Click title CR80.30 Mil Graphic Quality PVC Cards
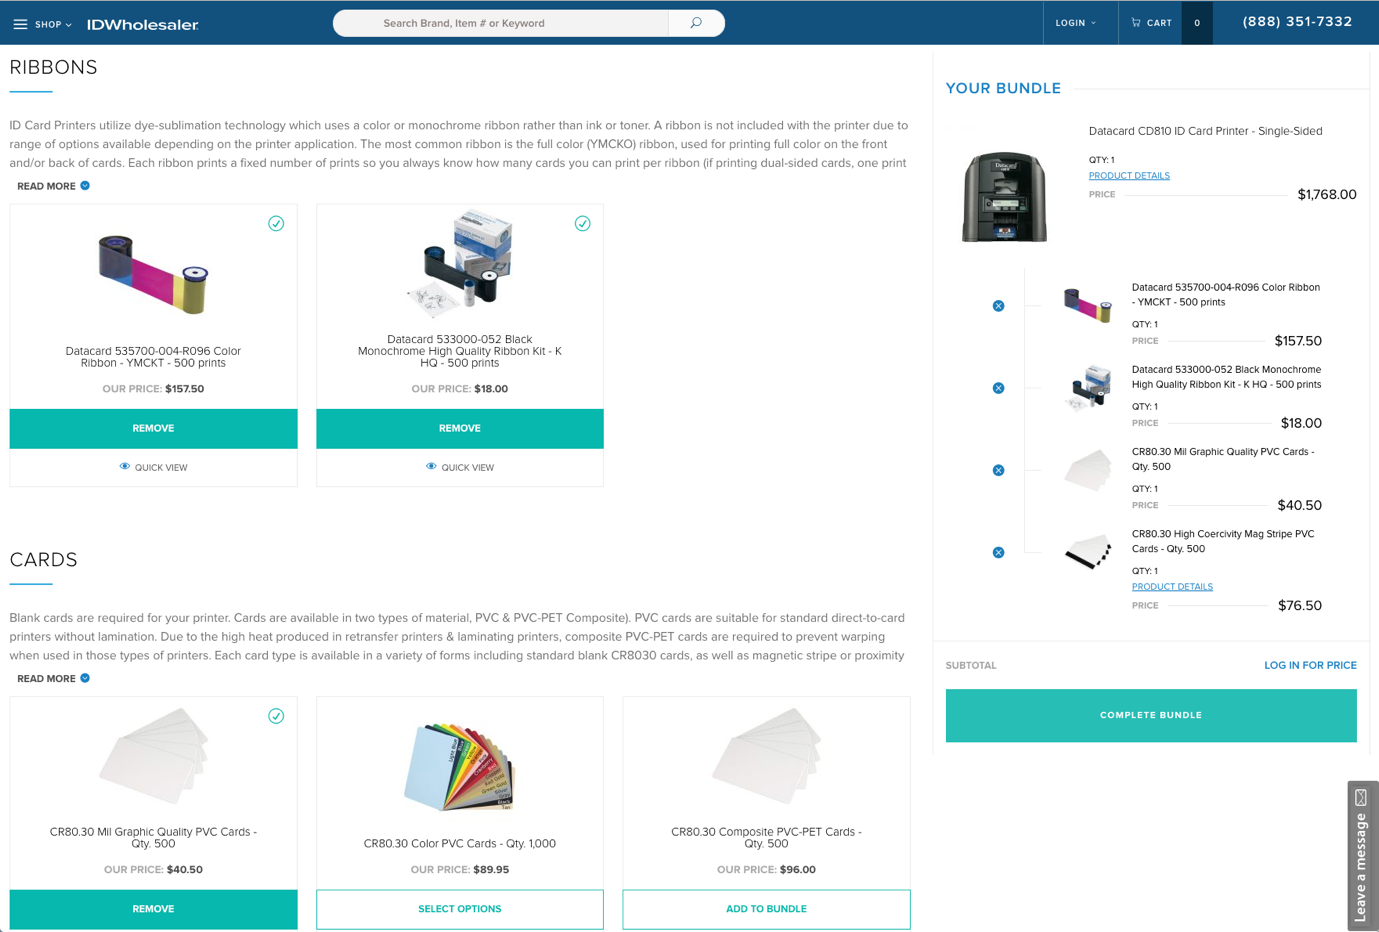The image size is (1379, 932). [153, 838]
